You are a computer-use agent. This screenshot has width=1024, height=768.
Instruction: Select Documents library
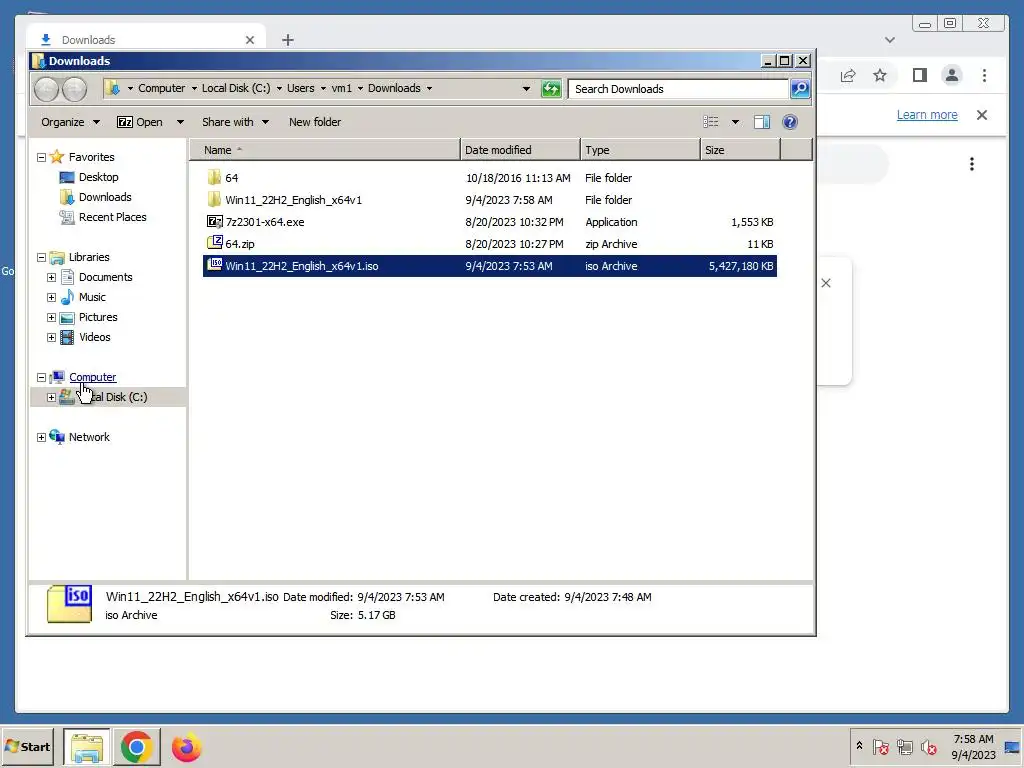click(x=105, y=277)
